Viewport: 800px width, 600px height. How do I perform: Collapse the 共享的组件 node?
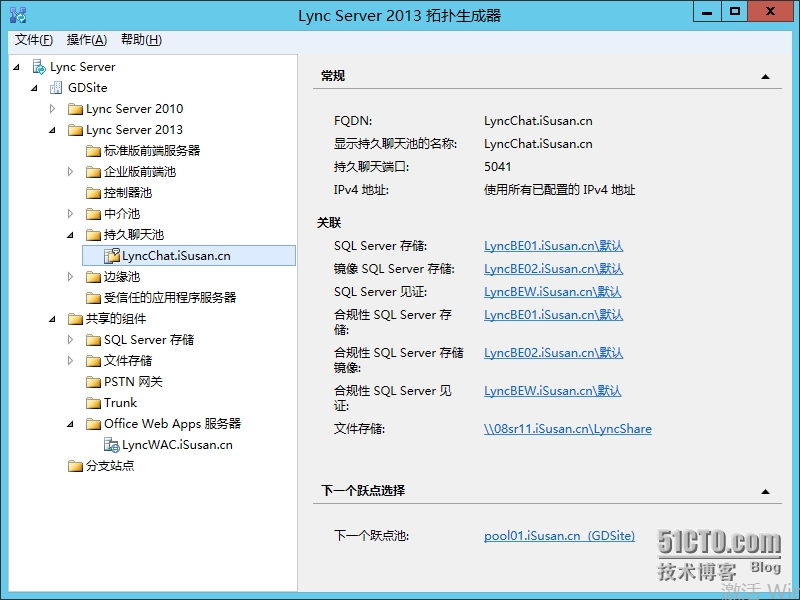[52, 319]
